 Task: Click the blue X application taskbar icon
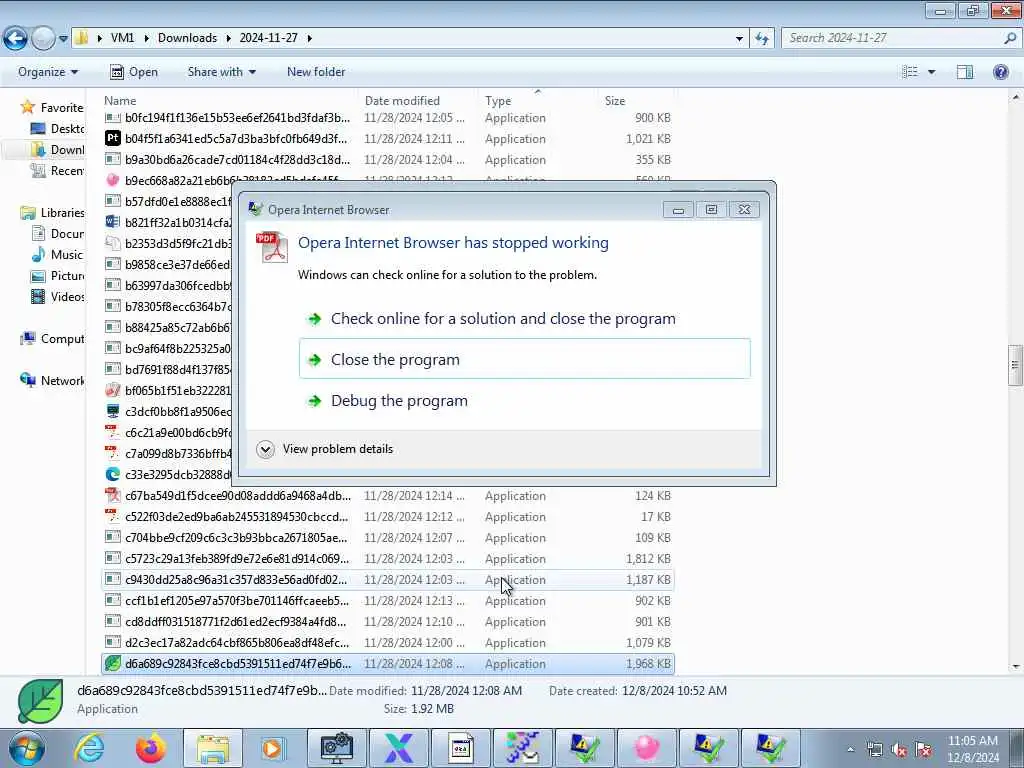(x=398, y=748)
